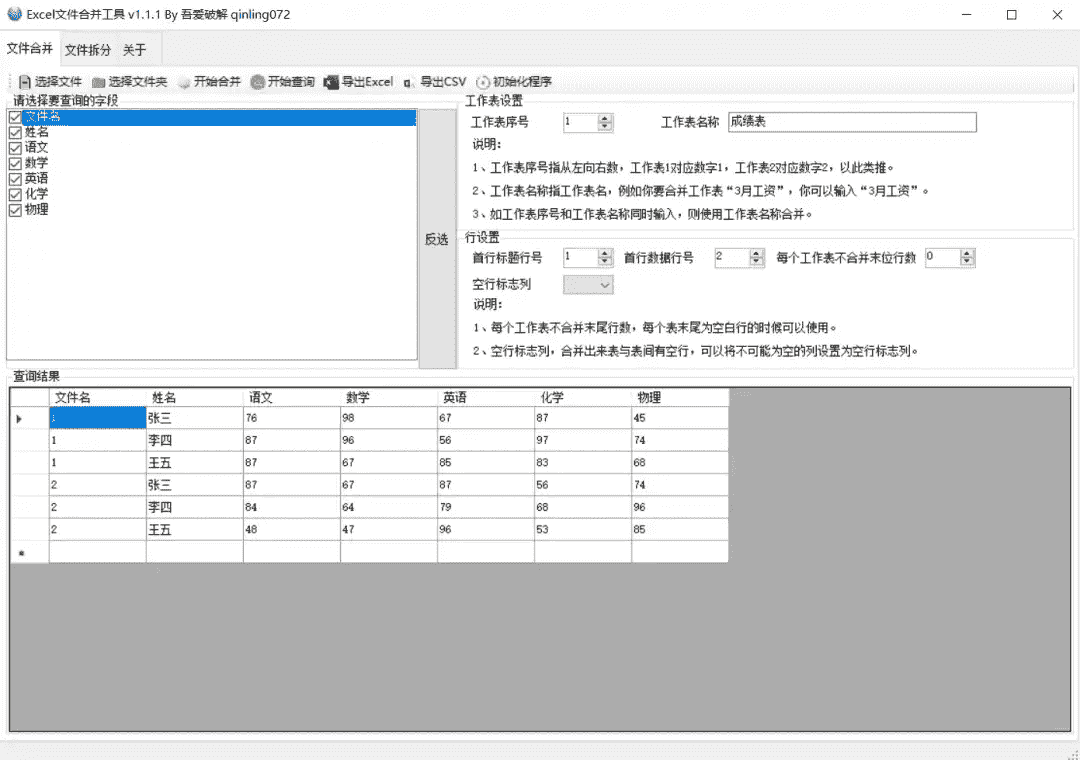Uncheck the 姓名 field checkbox
The height and width of the screenshot is (760, 1080).
tap(15, 132)
